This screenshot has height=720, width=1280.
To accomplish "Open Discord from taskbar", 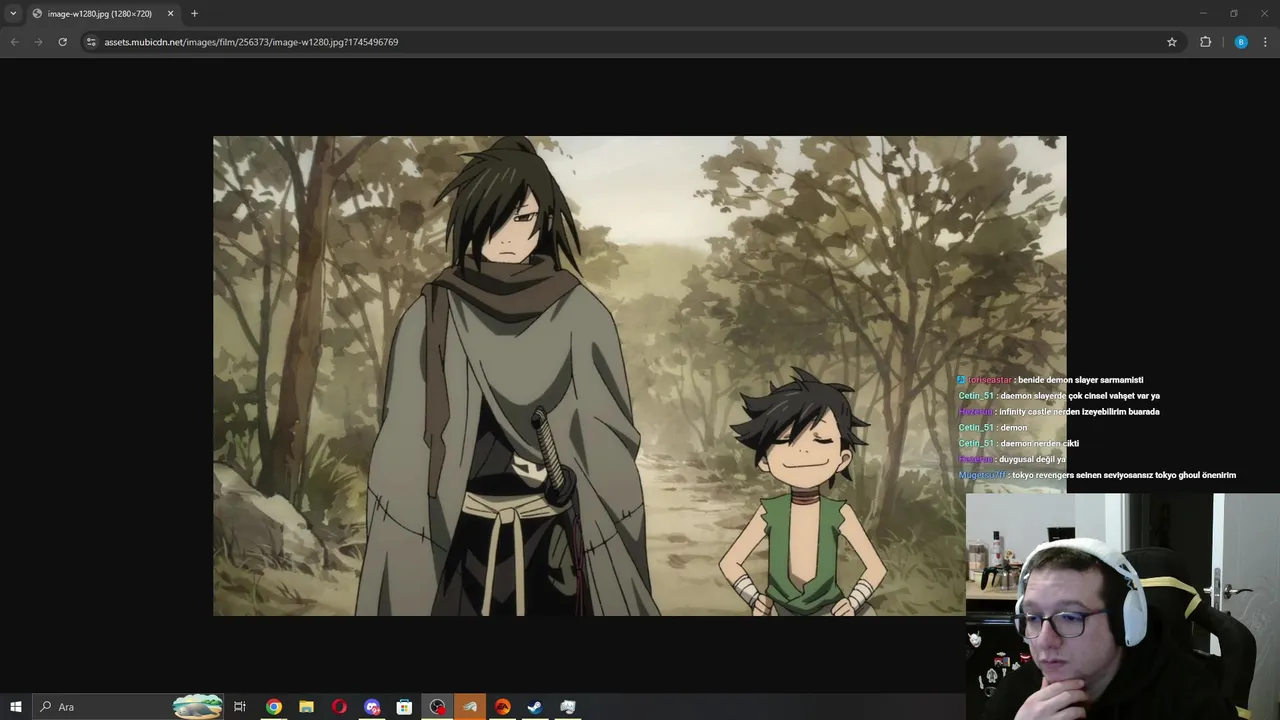I will [x=372, y=707].
